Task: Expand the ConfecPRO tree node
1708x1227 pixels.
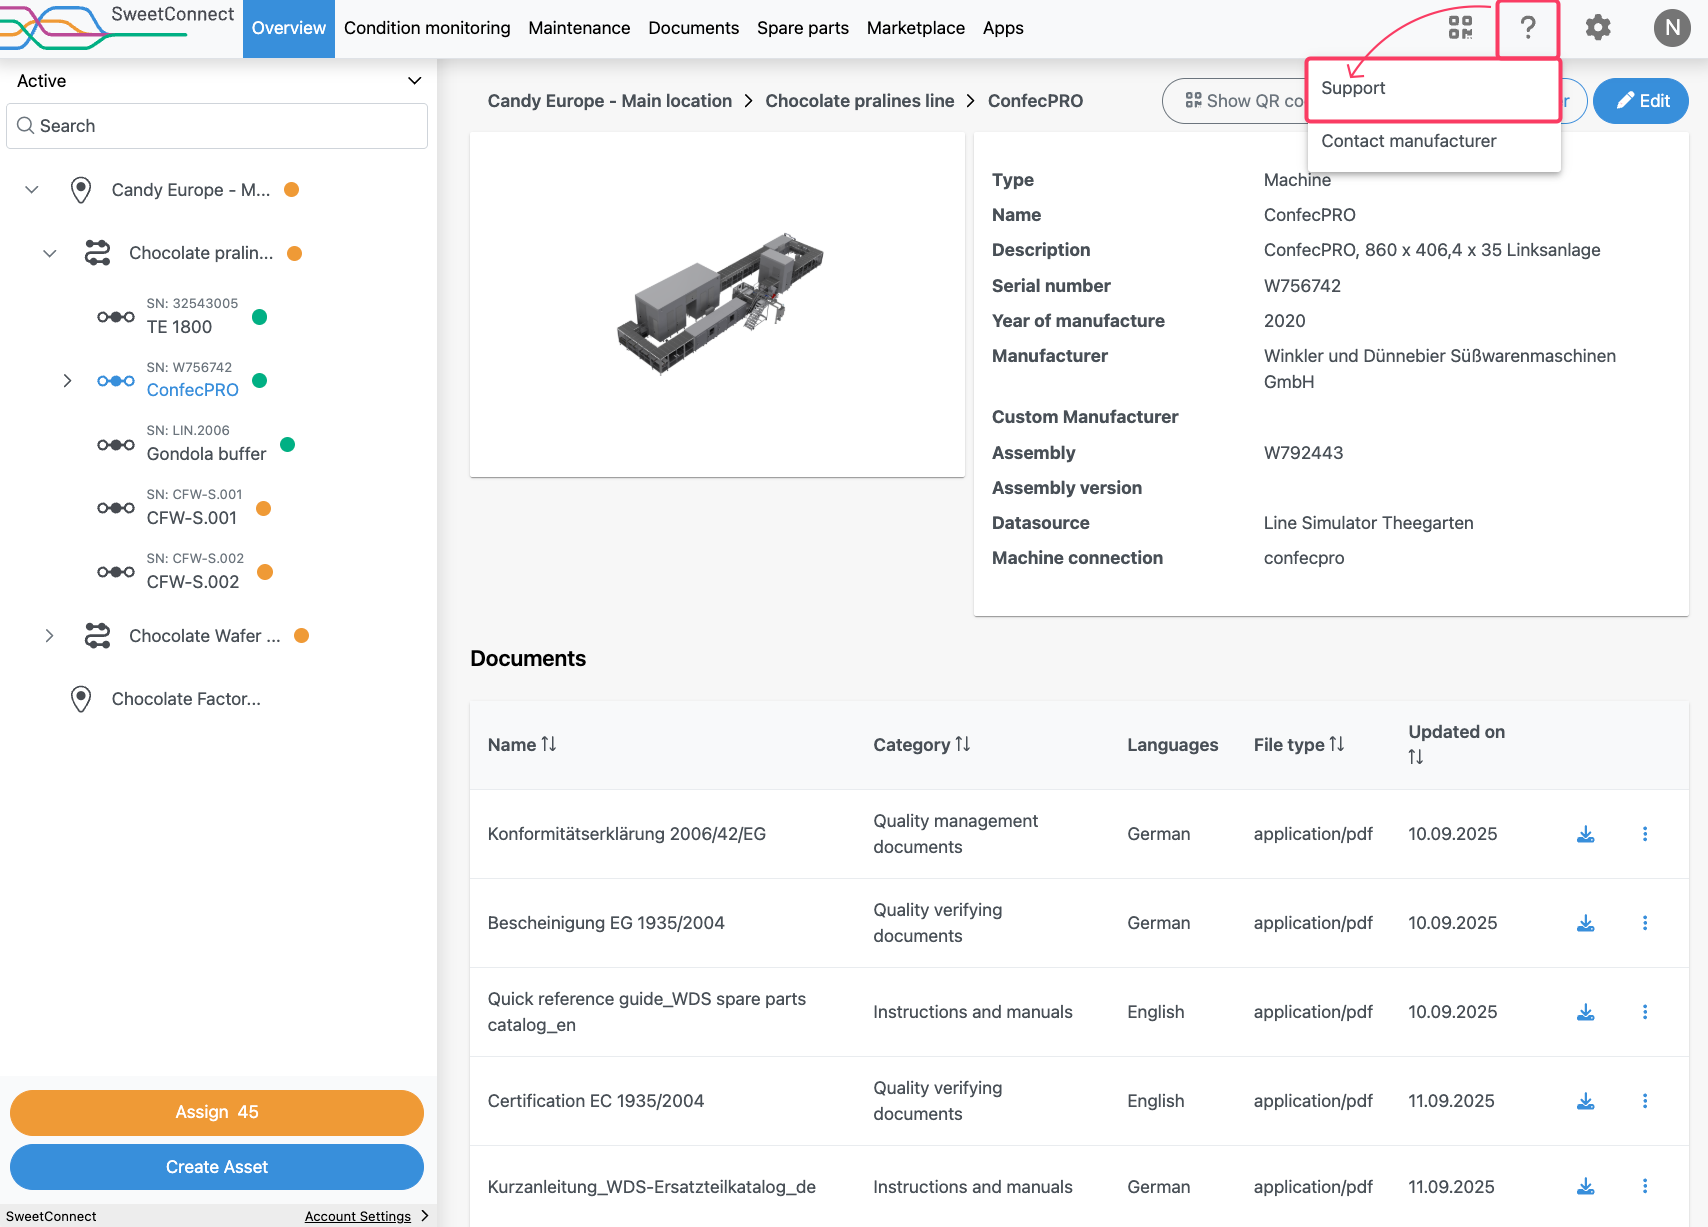Action: tap(67, 381)
